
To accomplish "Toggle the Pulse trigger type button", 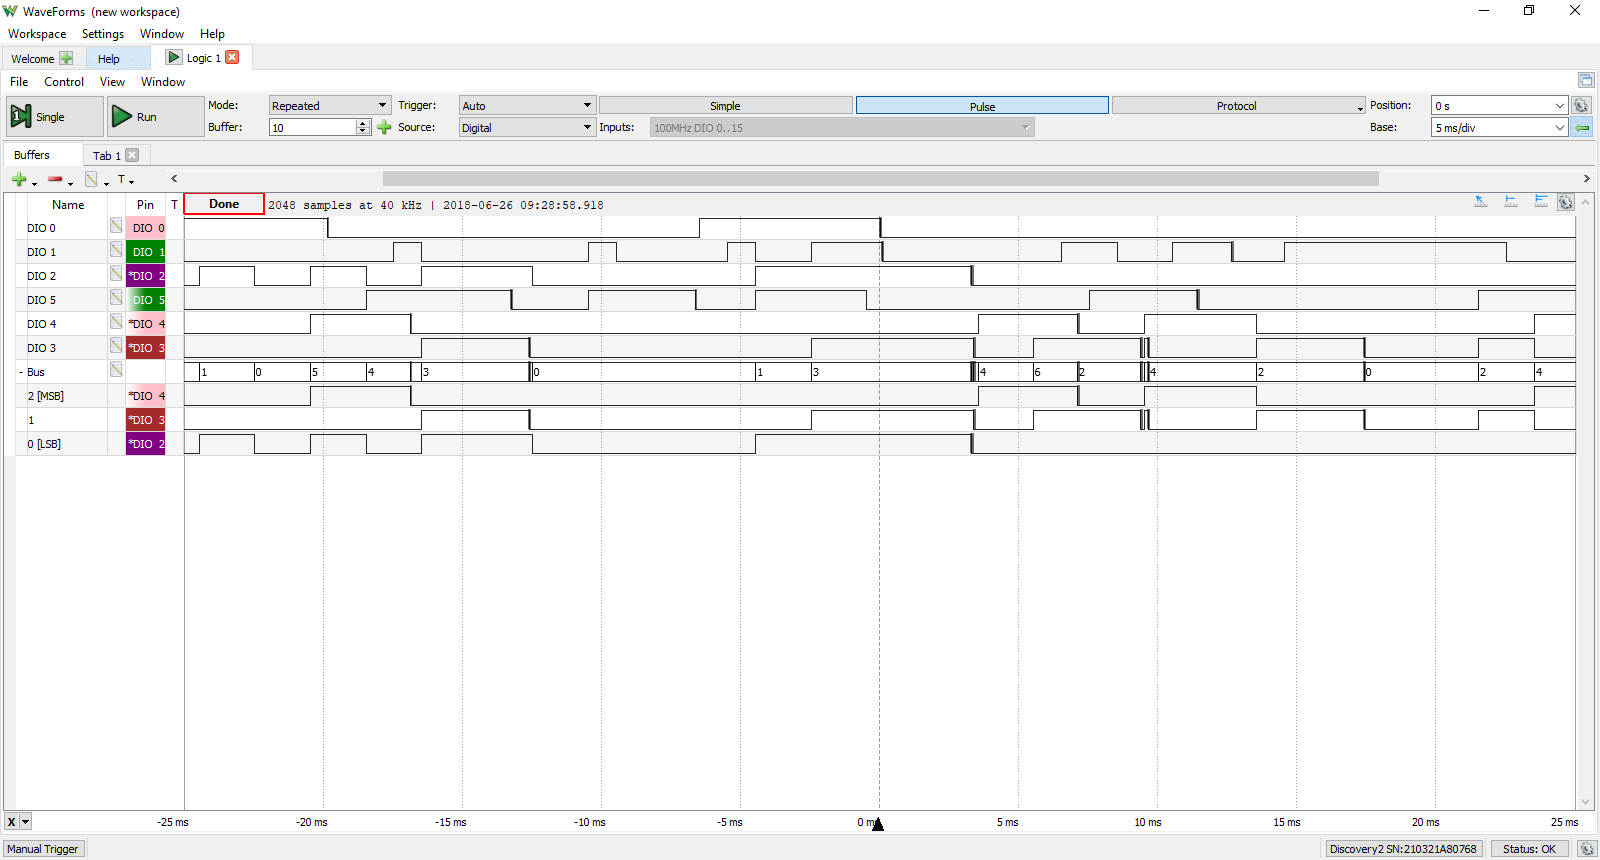I will tap(981, 106).
